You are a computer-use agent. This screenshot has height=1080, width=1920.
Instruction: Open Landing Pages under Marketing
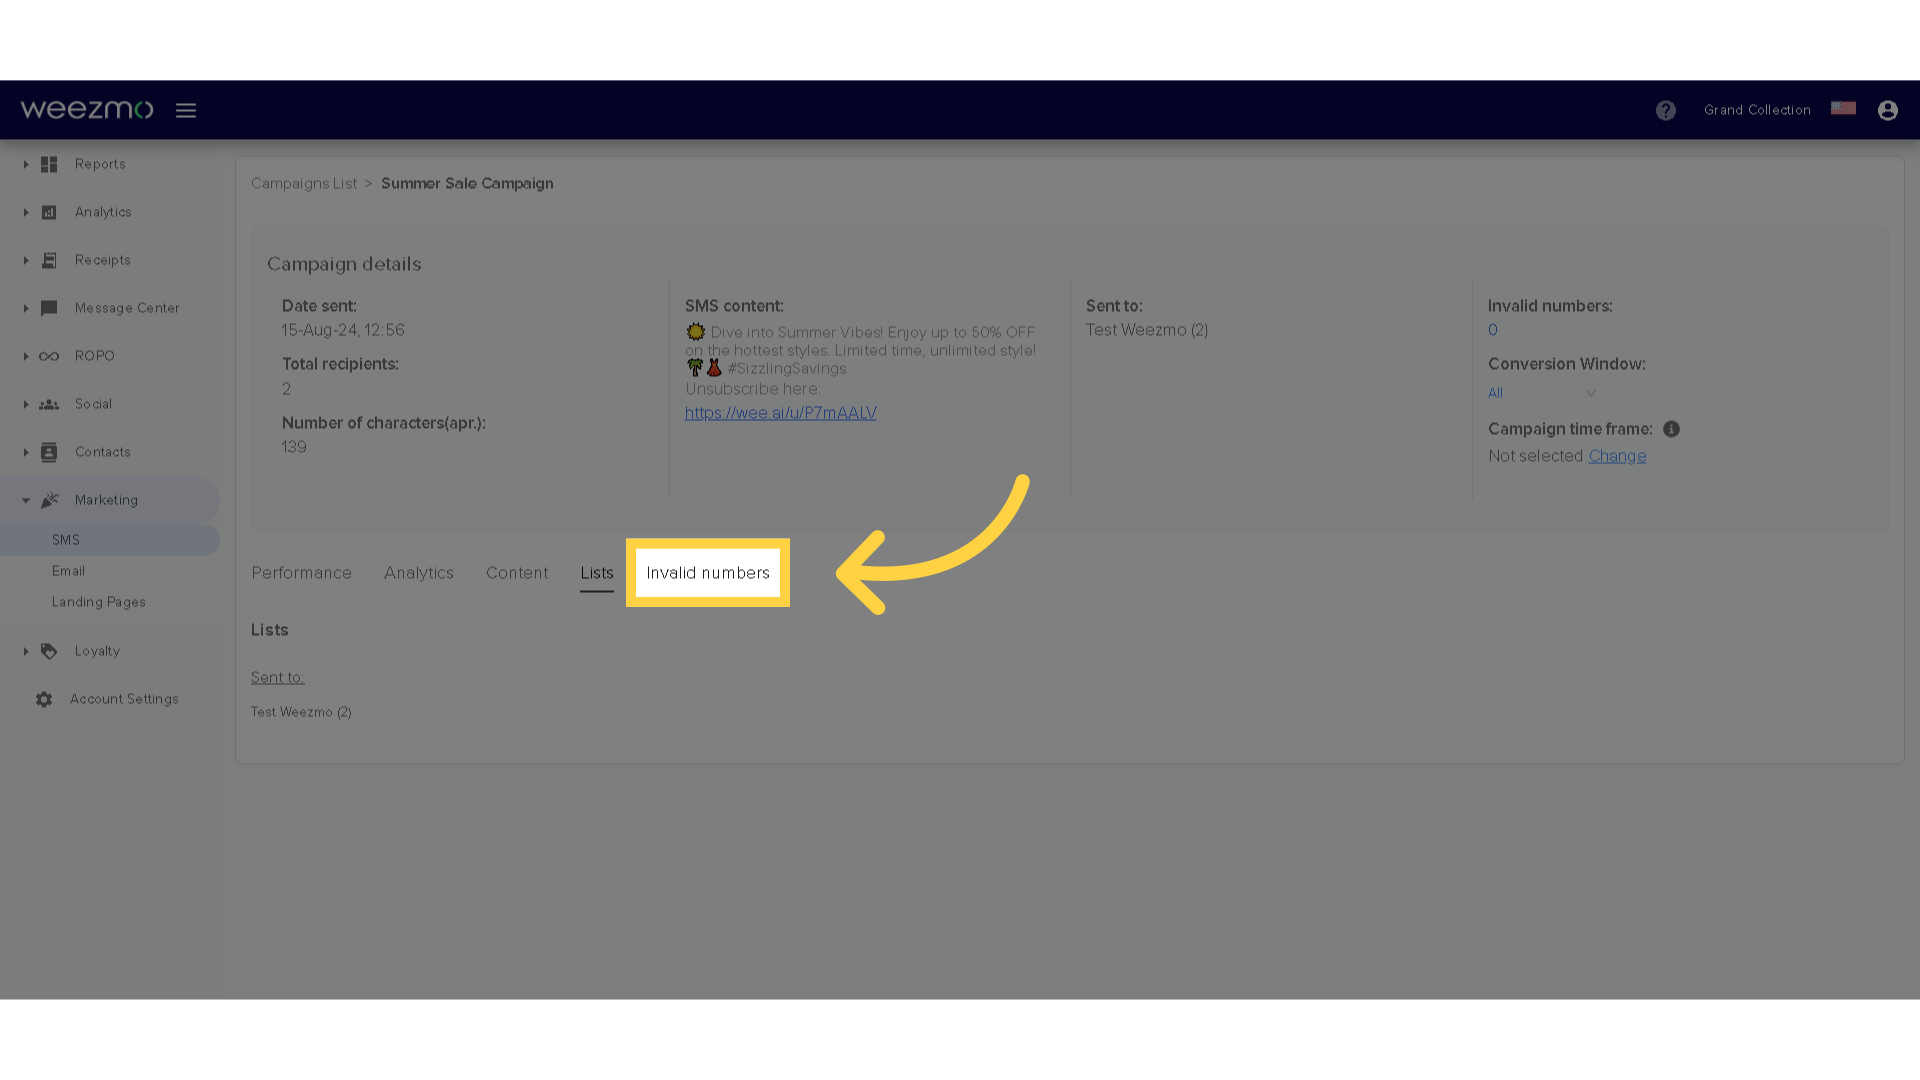[99, 602]
